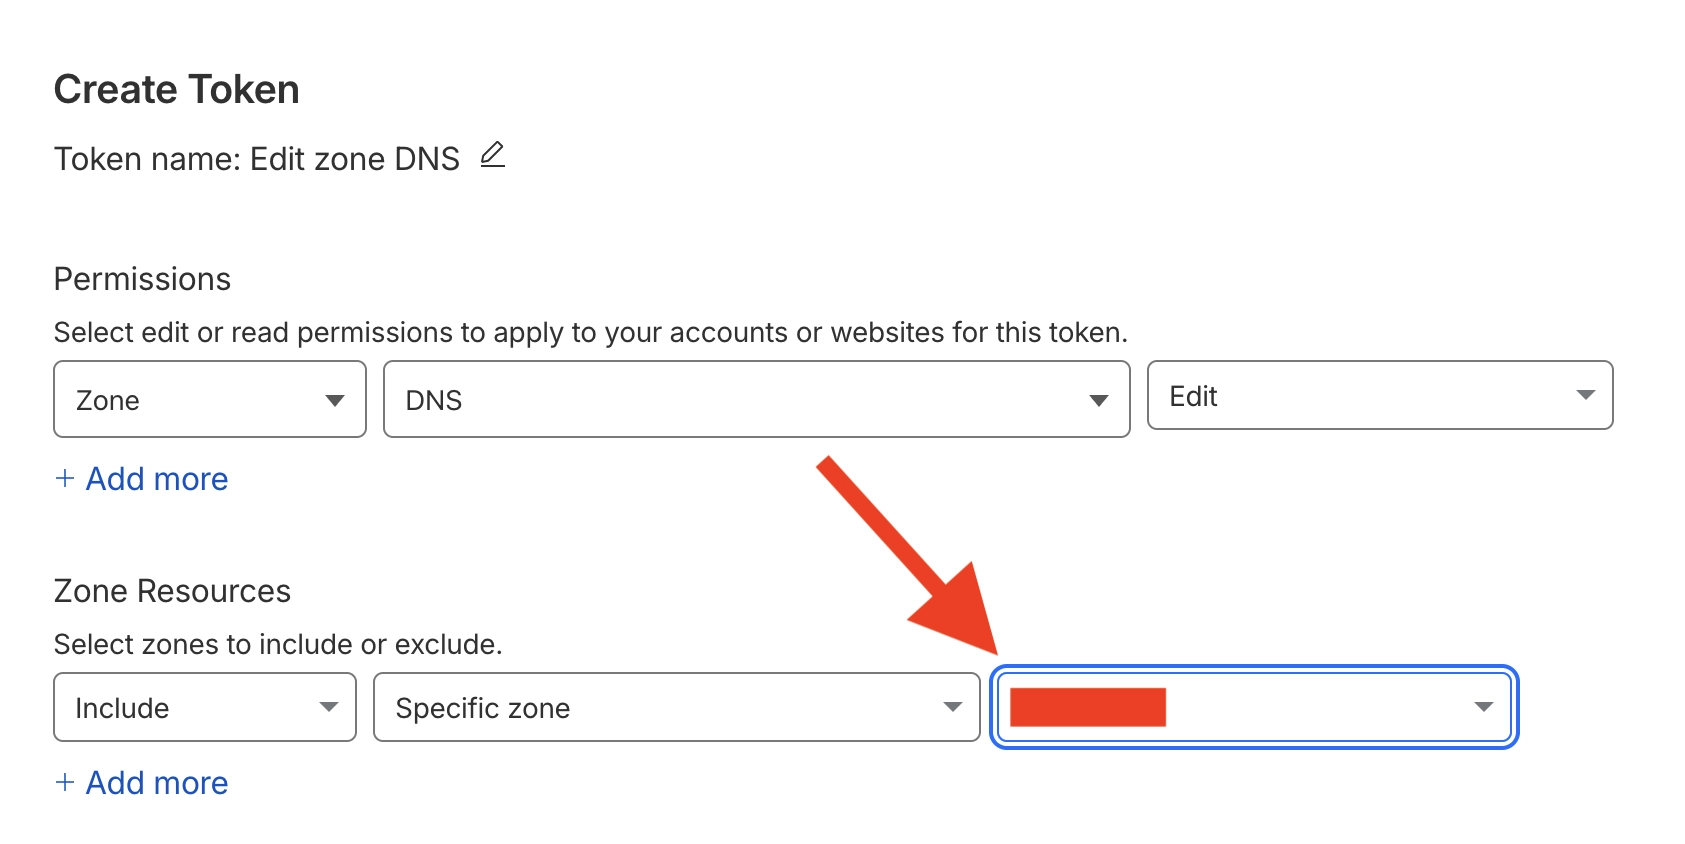Viewport: 1685px width, 844px height.
Task: Click the caret arrow in Include dropdown
Action: (x=328, y=707)
